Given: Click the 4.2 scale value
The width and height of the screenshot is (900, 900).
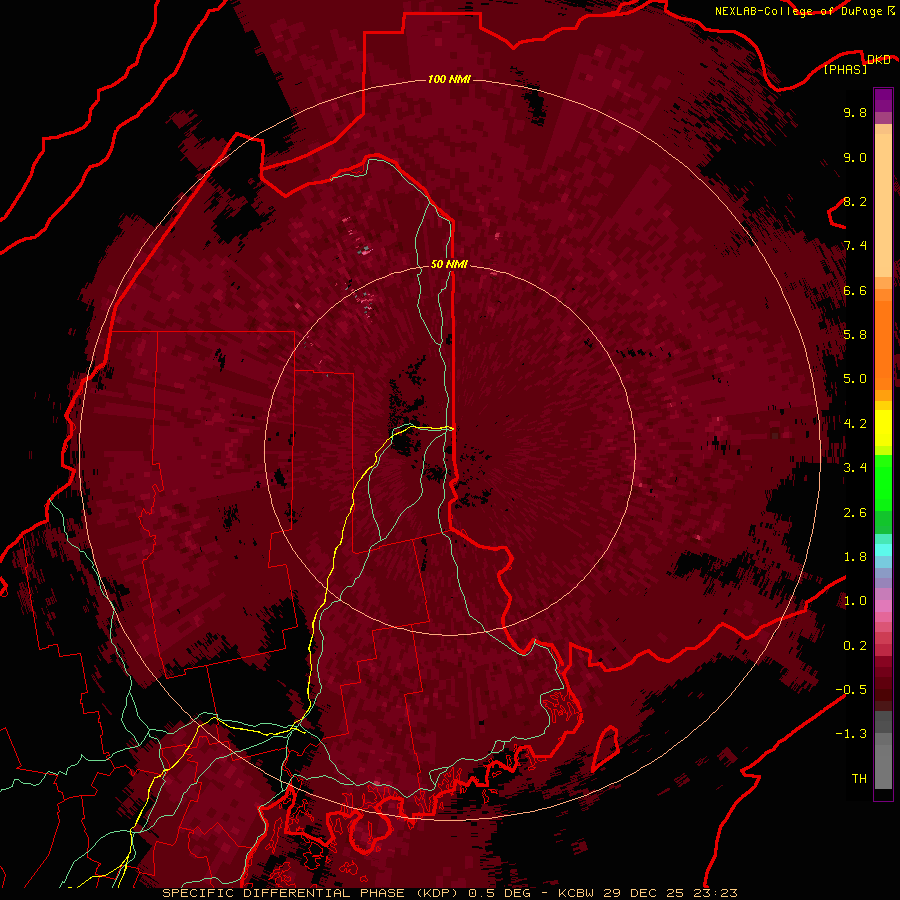Looking at the screenshot, I should coord(855,424).
